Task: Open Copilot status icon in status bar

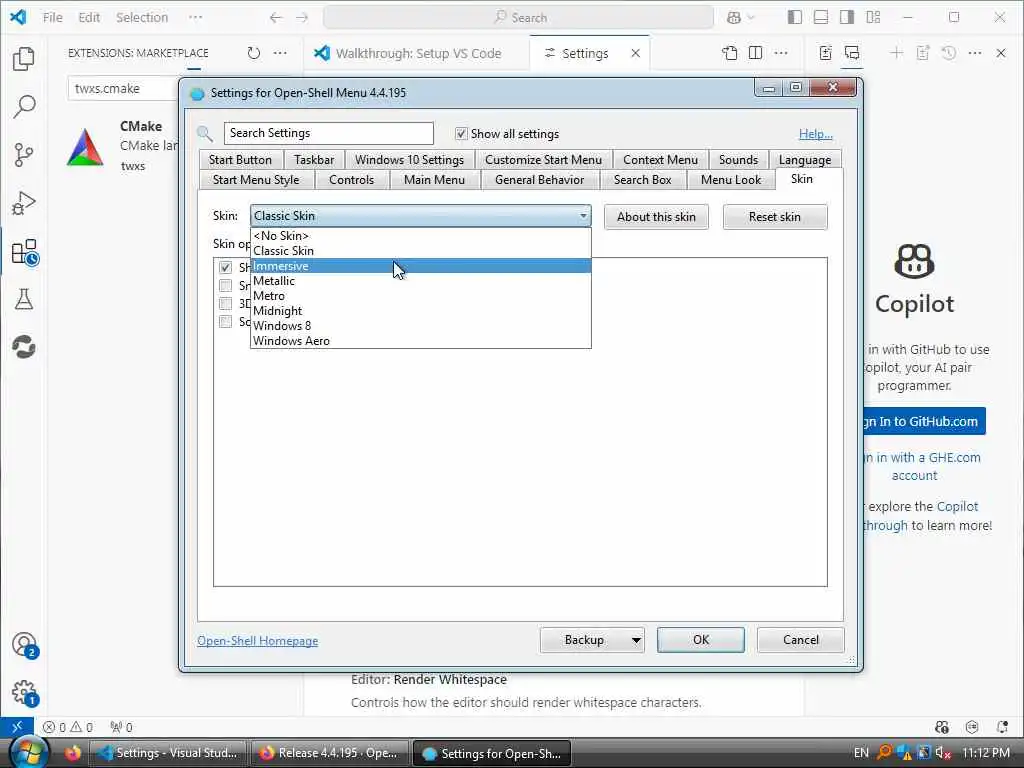Action: [x=942, y=727]
